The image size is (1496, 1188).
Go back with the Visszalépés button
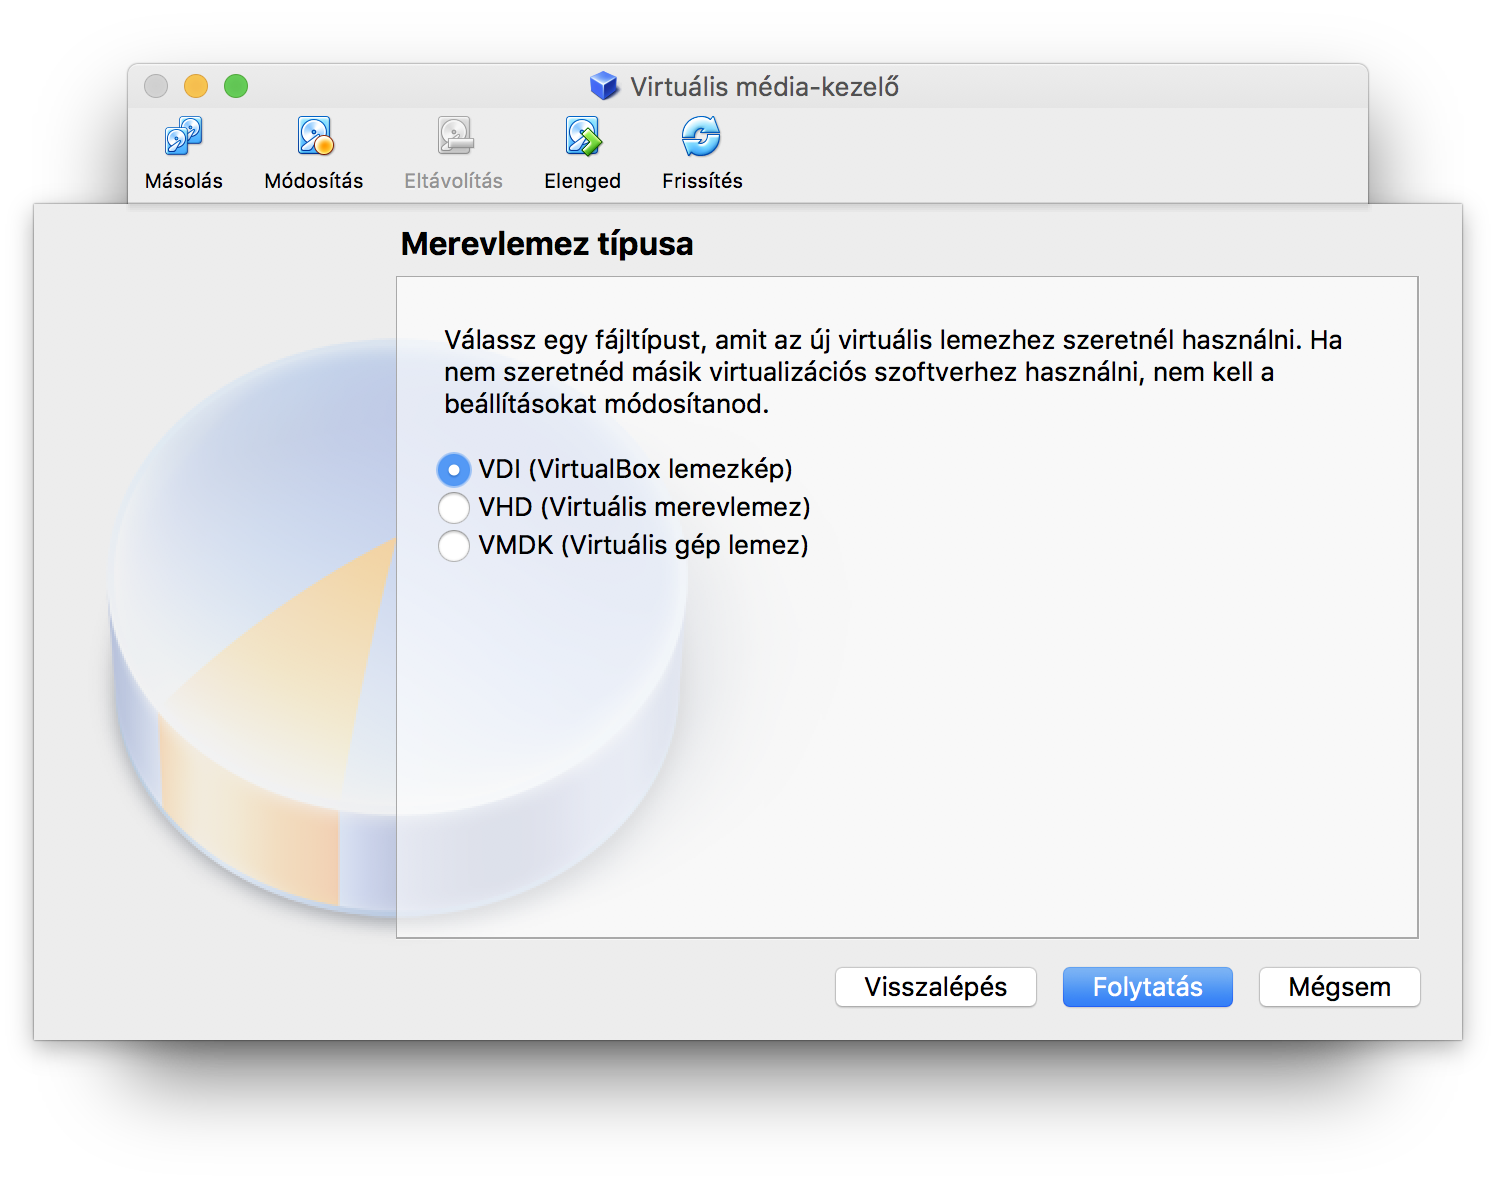coord(936,987)
